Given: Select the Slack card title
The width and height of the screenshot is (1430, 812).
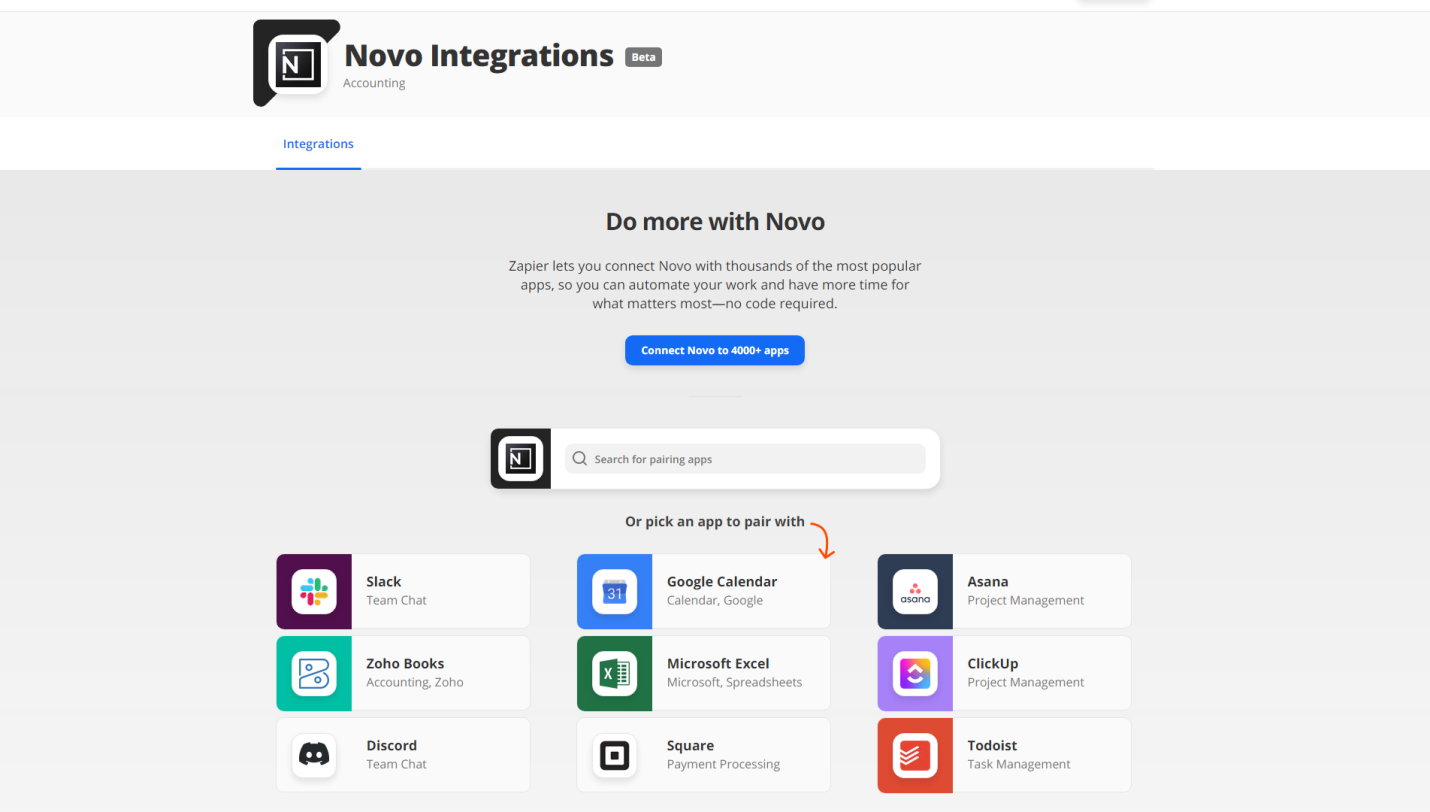Looking at the screenshot, I should [x=383, y=582].
